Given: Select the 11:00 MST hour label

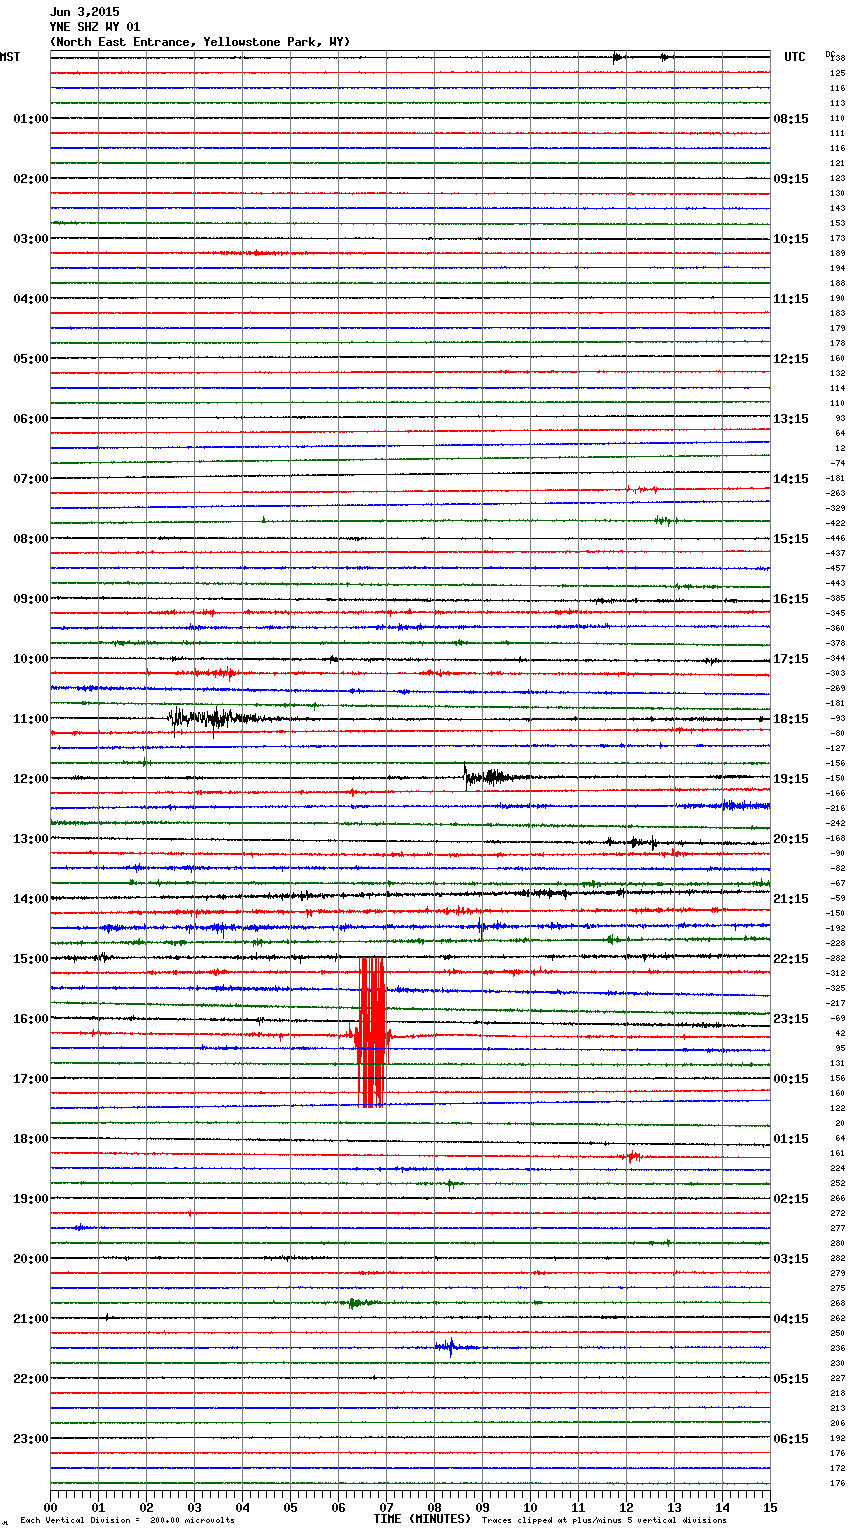Looking at the screenshot, I should (x=30, y=719).
